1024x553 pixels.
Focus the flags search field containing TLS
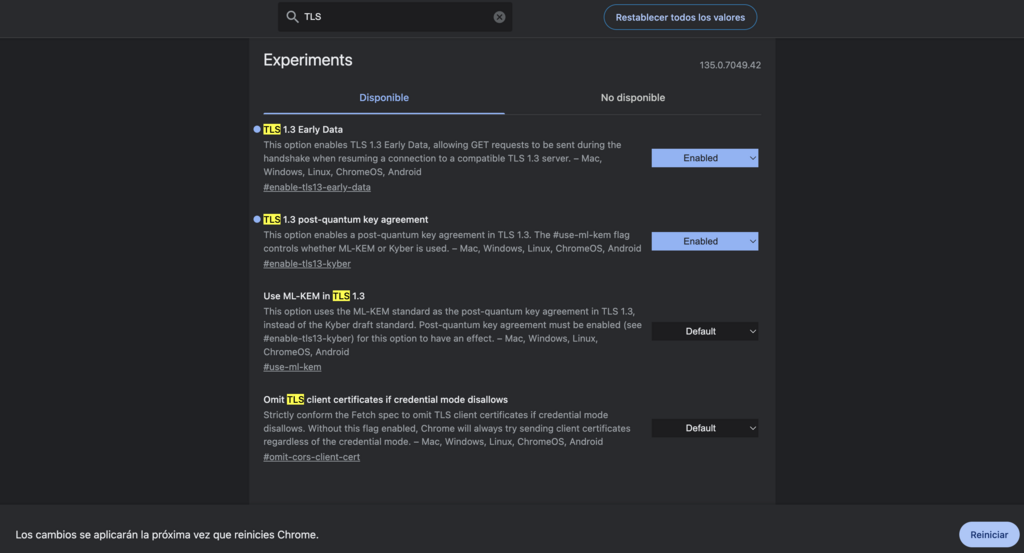click(395, 17)
